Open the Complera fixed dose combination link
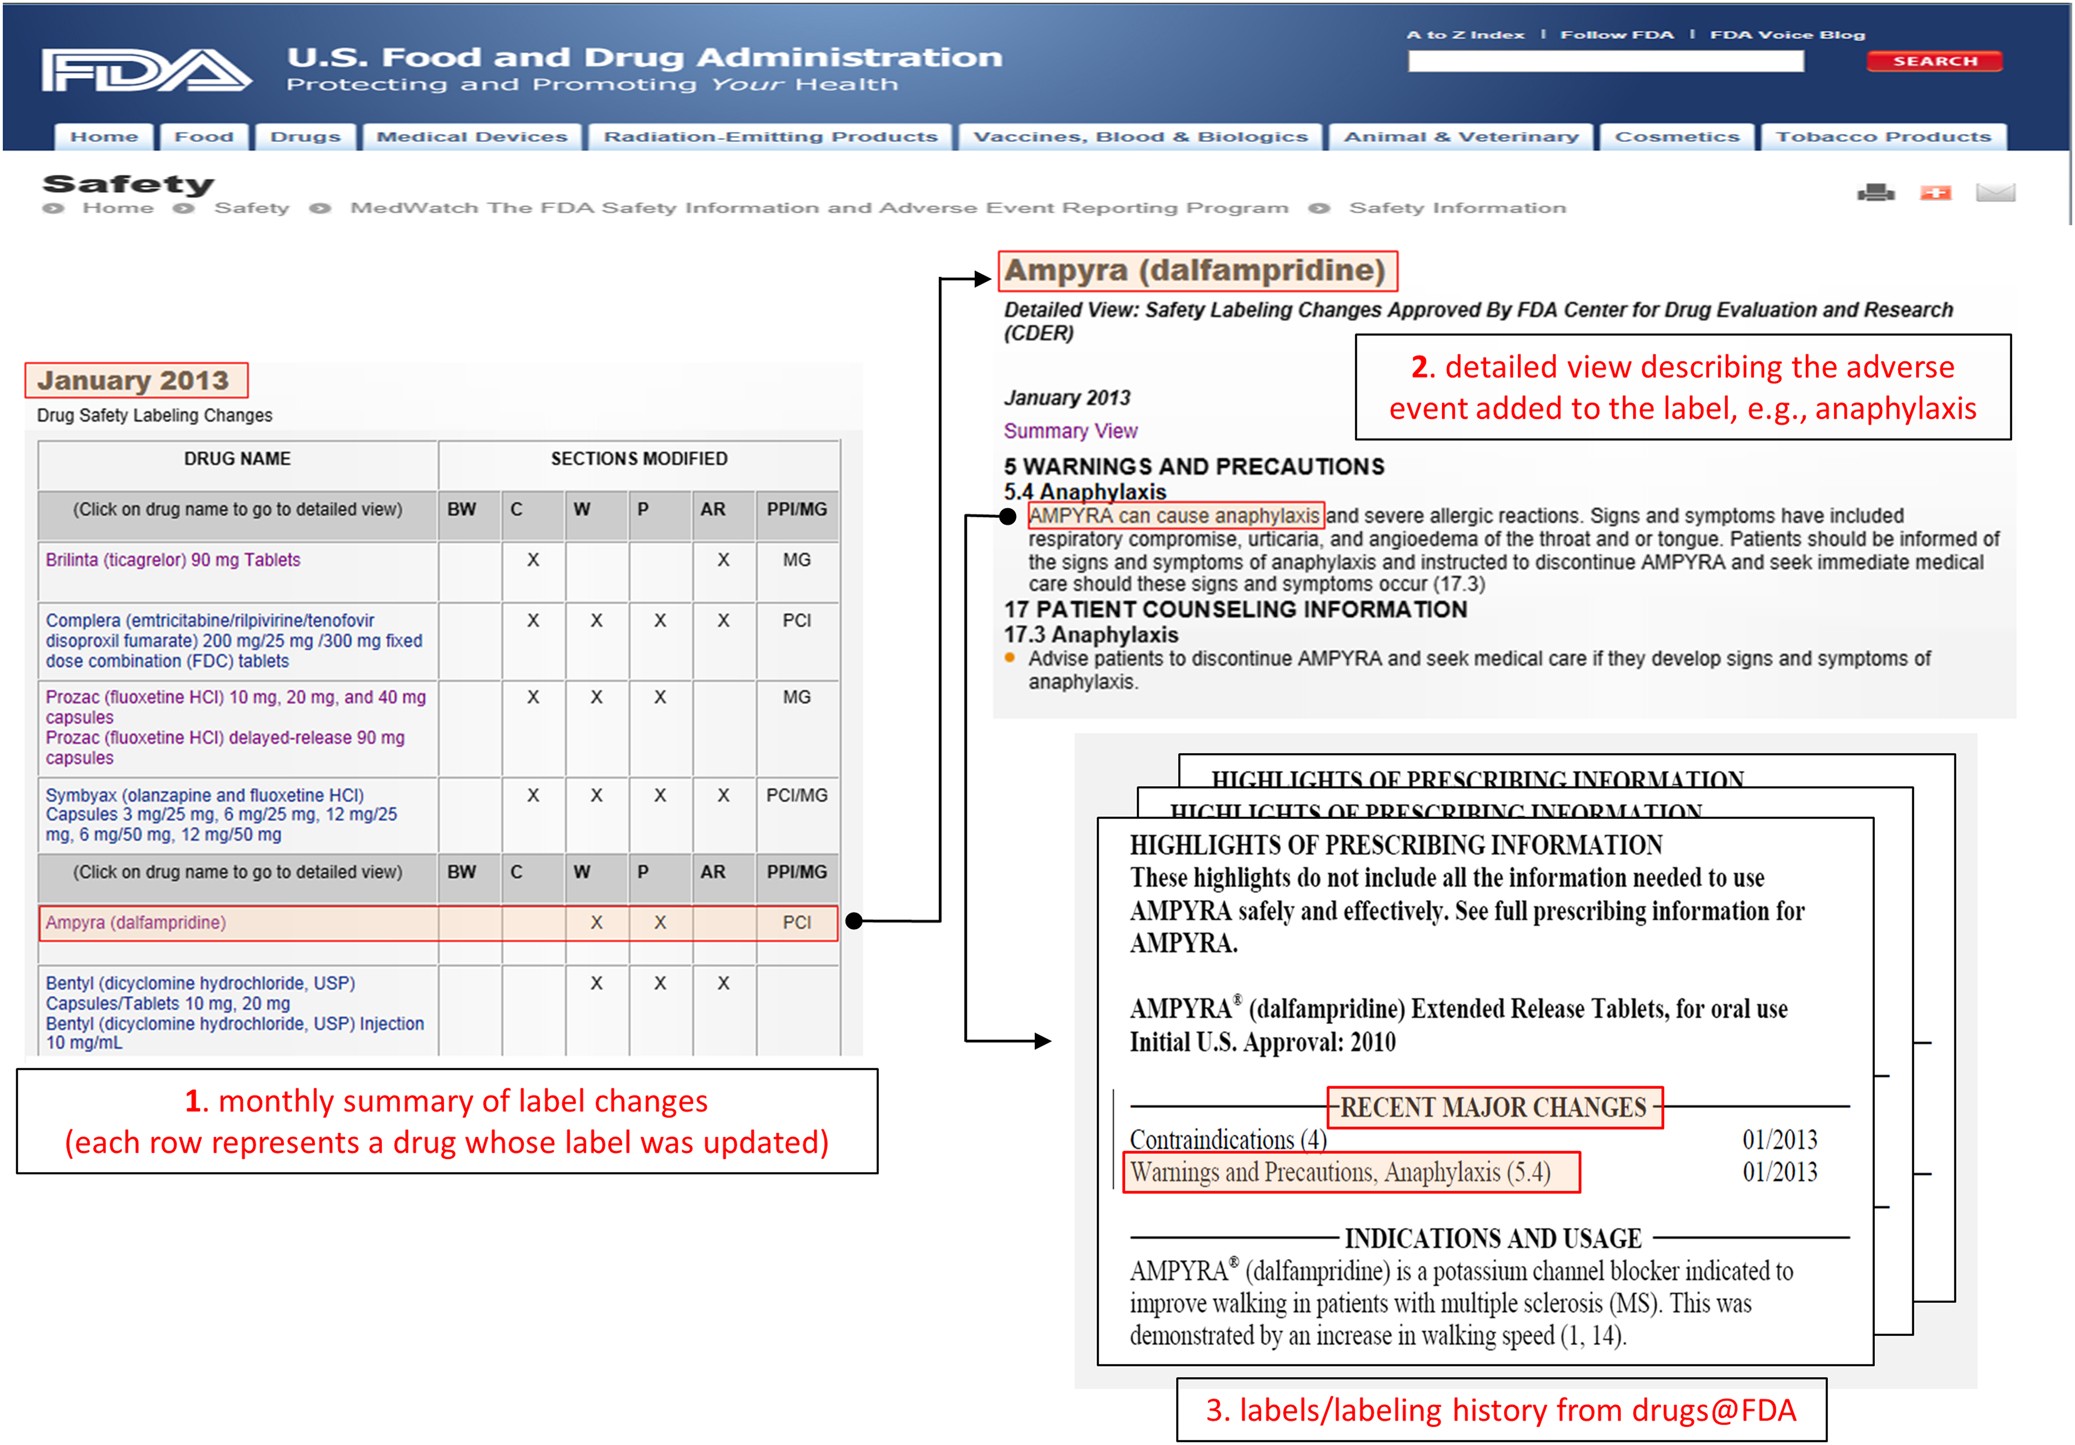2075x1445 pixels. coord(234,640)
